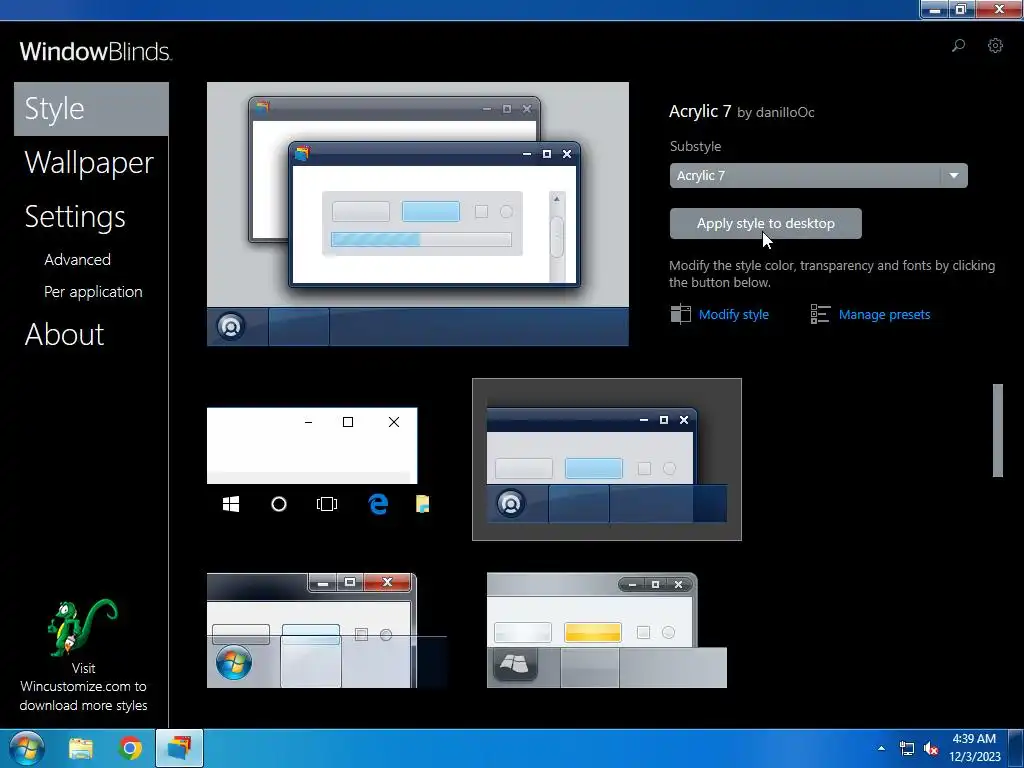1024x768 pixels.
Task: Open the About section
Action: [64, 334]
